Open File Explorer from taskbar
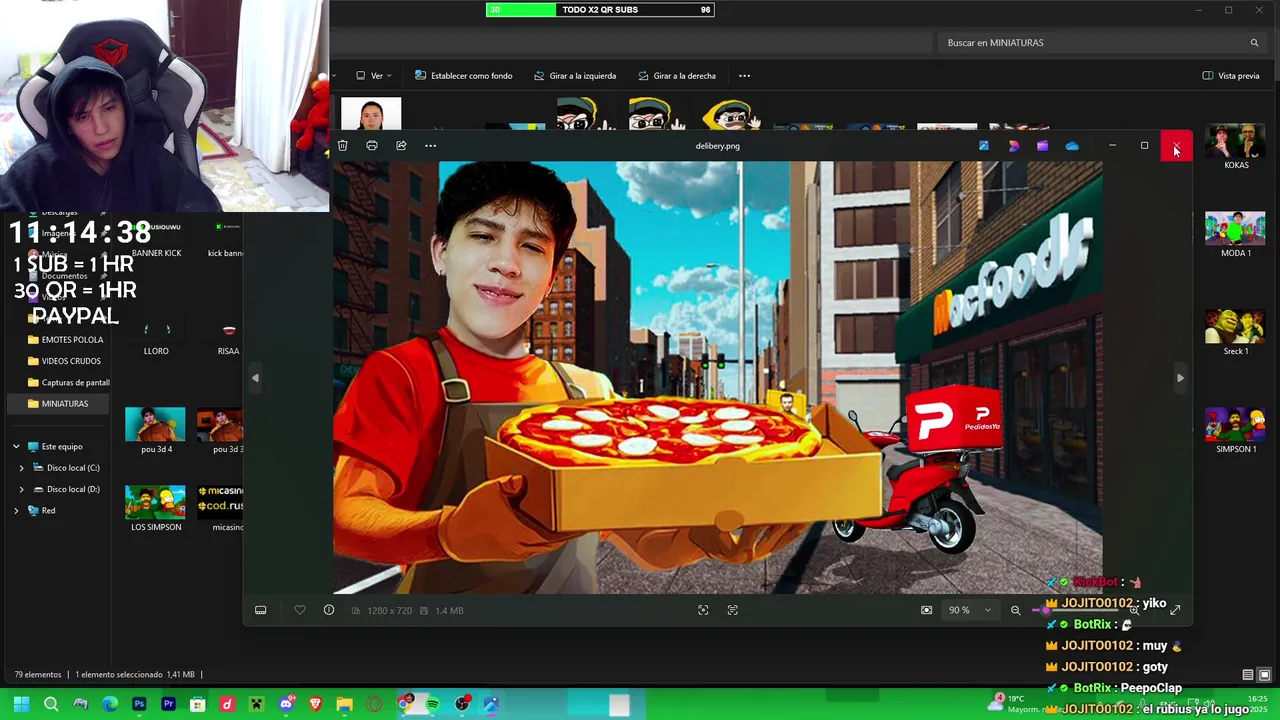The width and height of the screenshot is (1280, 720). pyautogui.click(x=344, y=704)
